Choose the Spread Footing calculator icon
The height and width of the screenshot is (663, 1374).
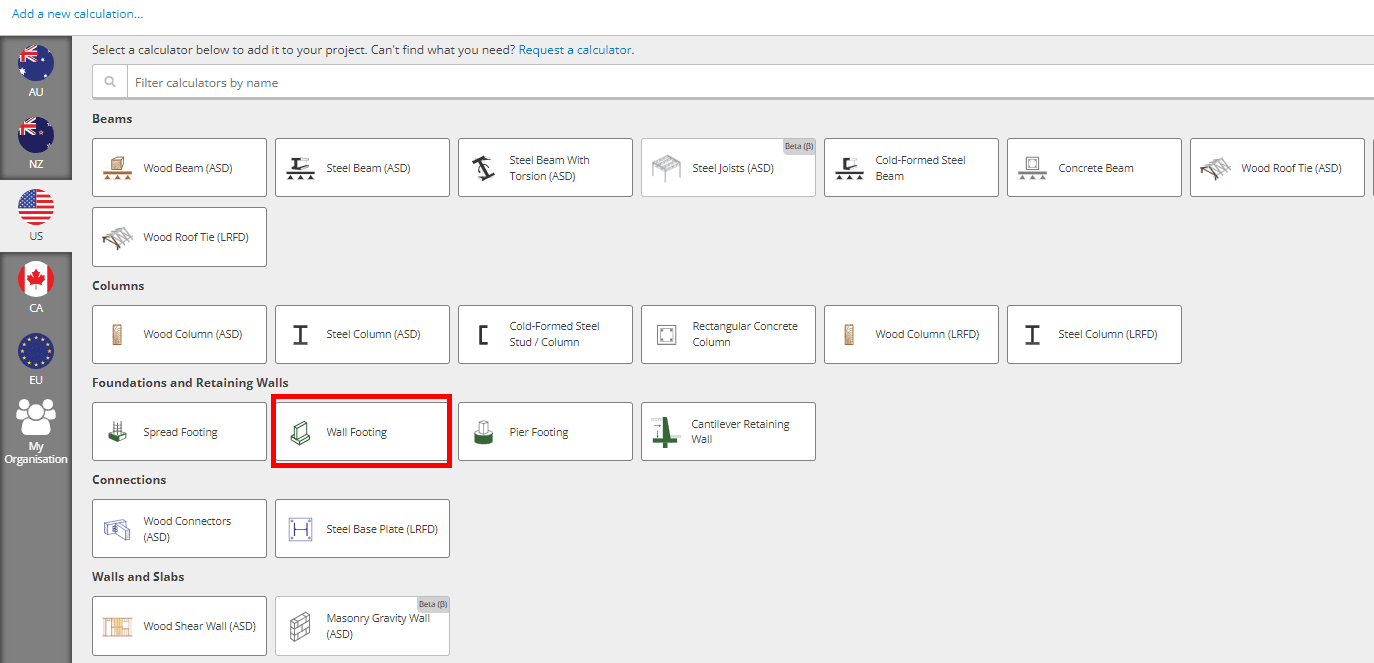tap(118, 432)
